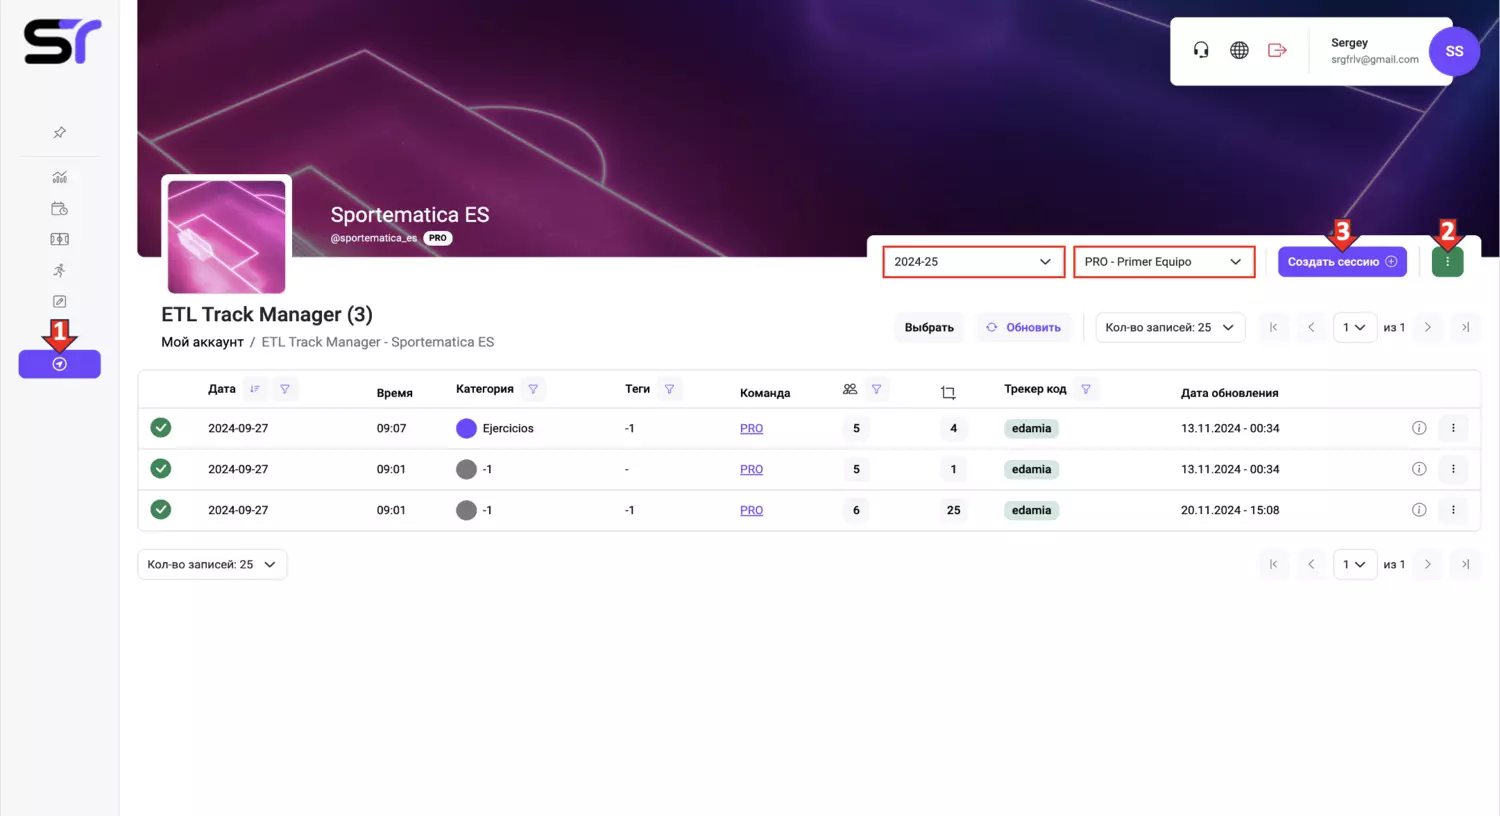Click the Создать сессию button
The image size is (1500, 816).
pyautogui.click(x=1342, y=262)
